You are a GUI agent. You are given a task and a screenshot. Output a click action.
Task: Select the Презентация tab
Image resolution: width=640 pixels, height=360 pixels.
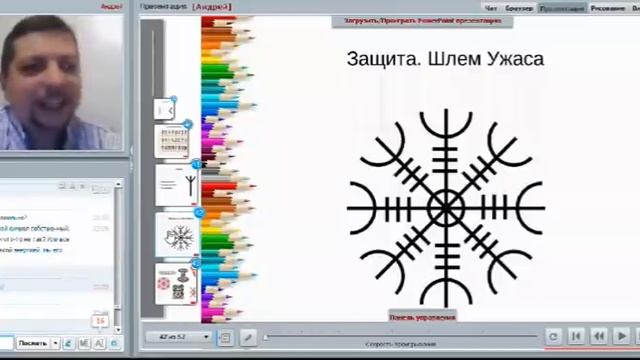562,8
